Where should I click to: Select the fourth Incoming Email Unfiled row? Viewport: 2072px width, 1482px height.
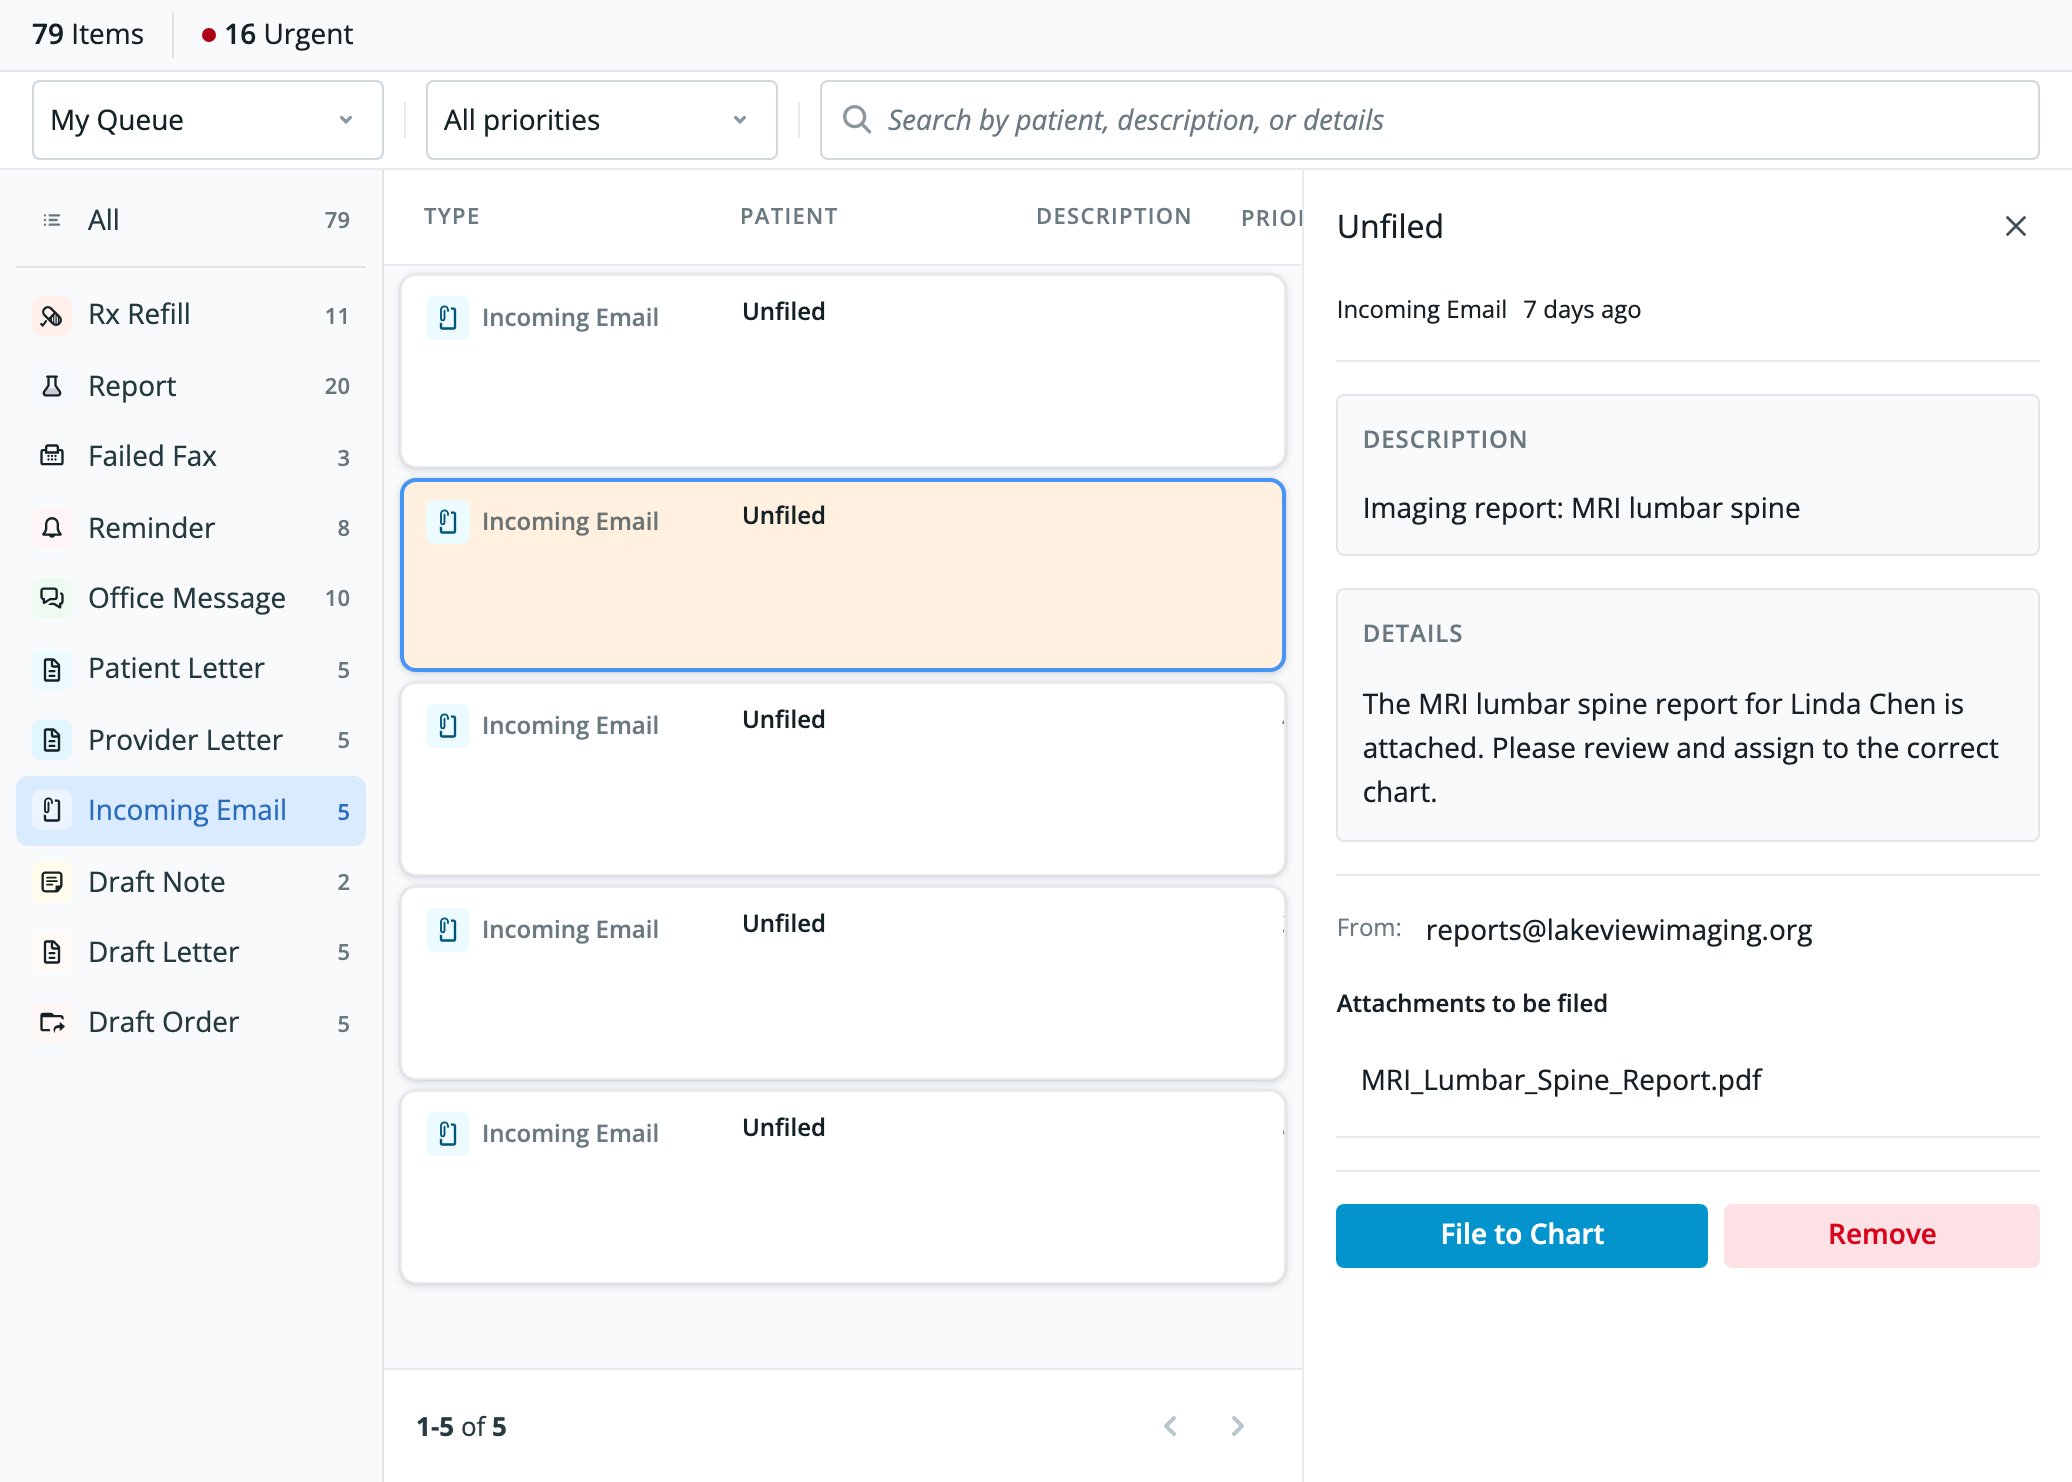point(843,983)
